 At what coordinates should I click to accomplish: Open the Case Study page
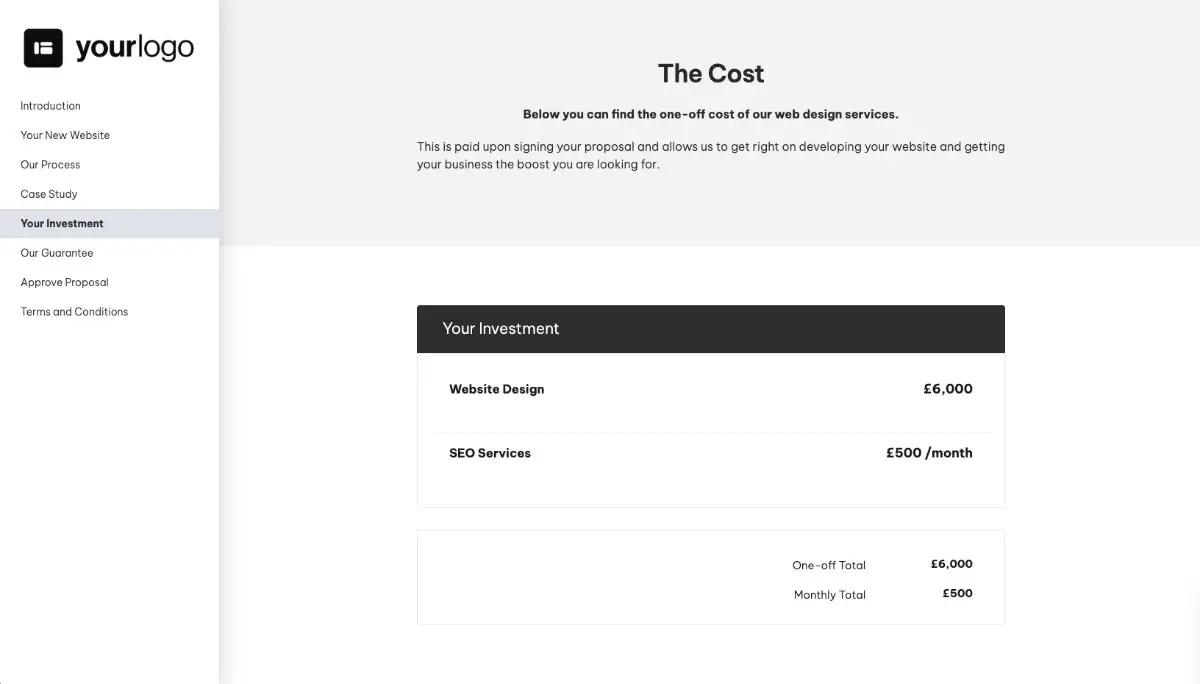[49, 194]
